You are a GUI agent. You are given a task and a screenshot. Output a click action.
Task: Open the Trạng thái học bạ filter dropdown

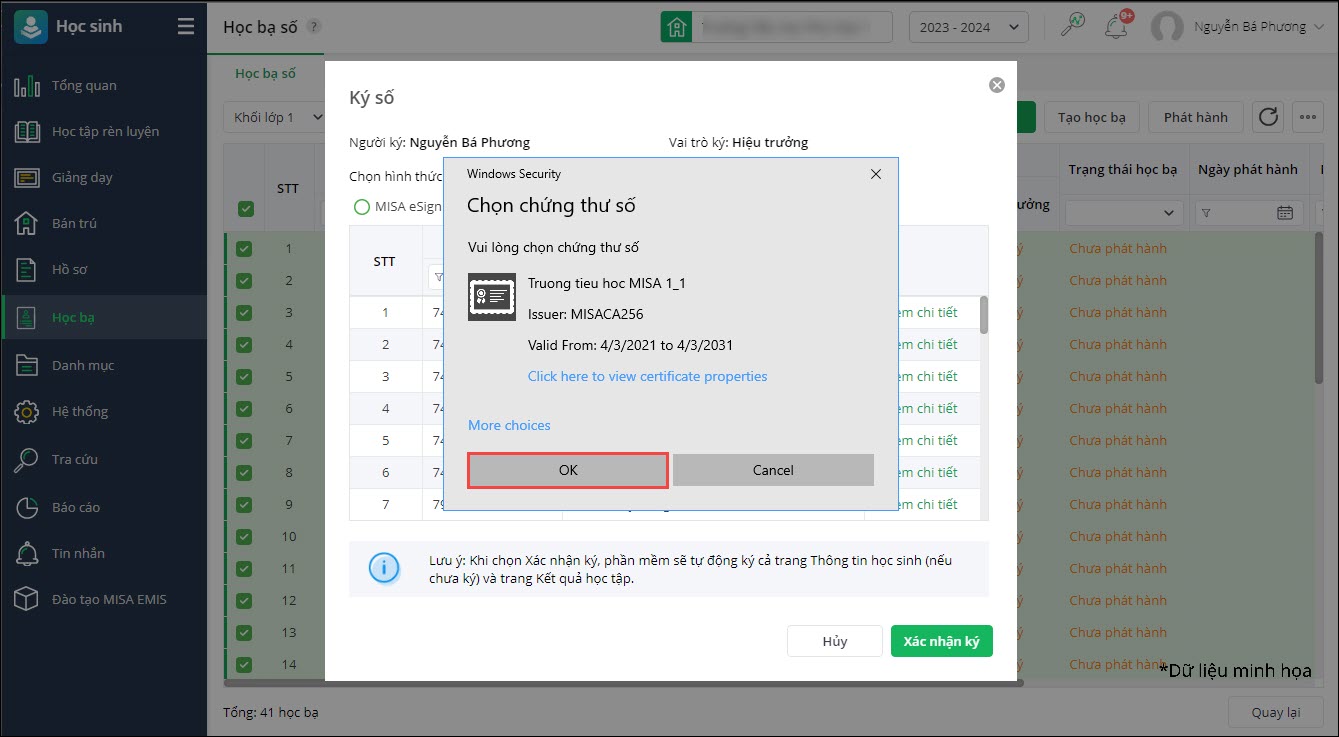1124,213
